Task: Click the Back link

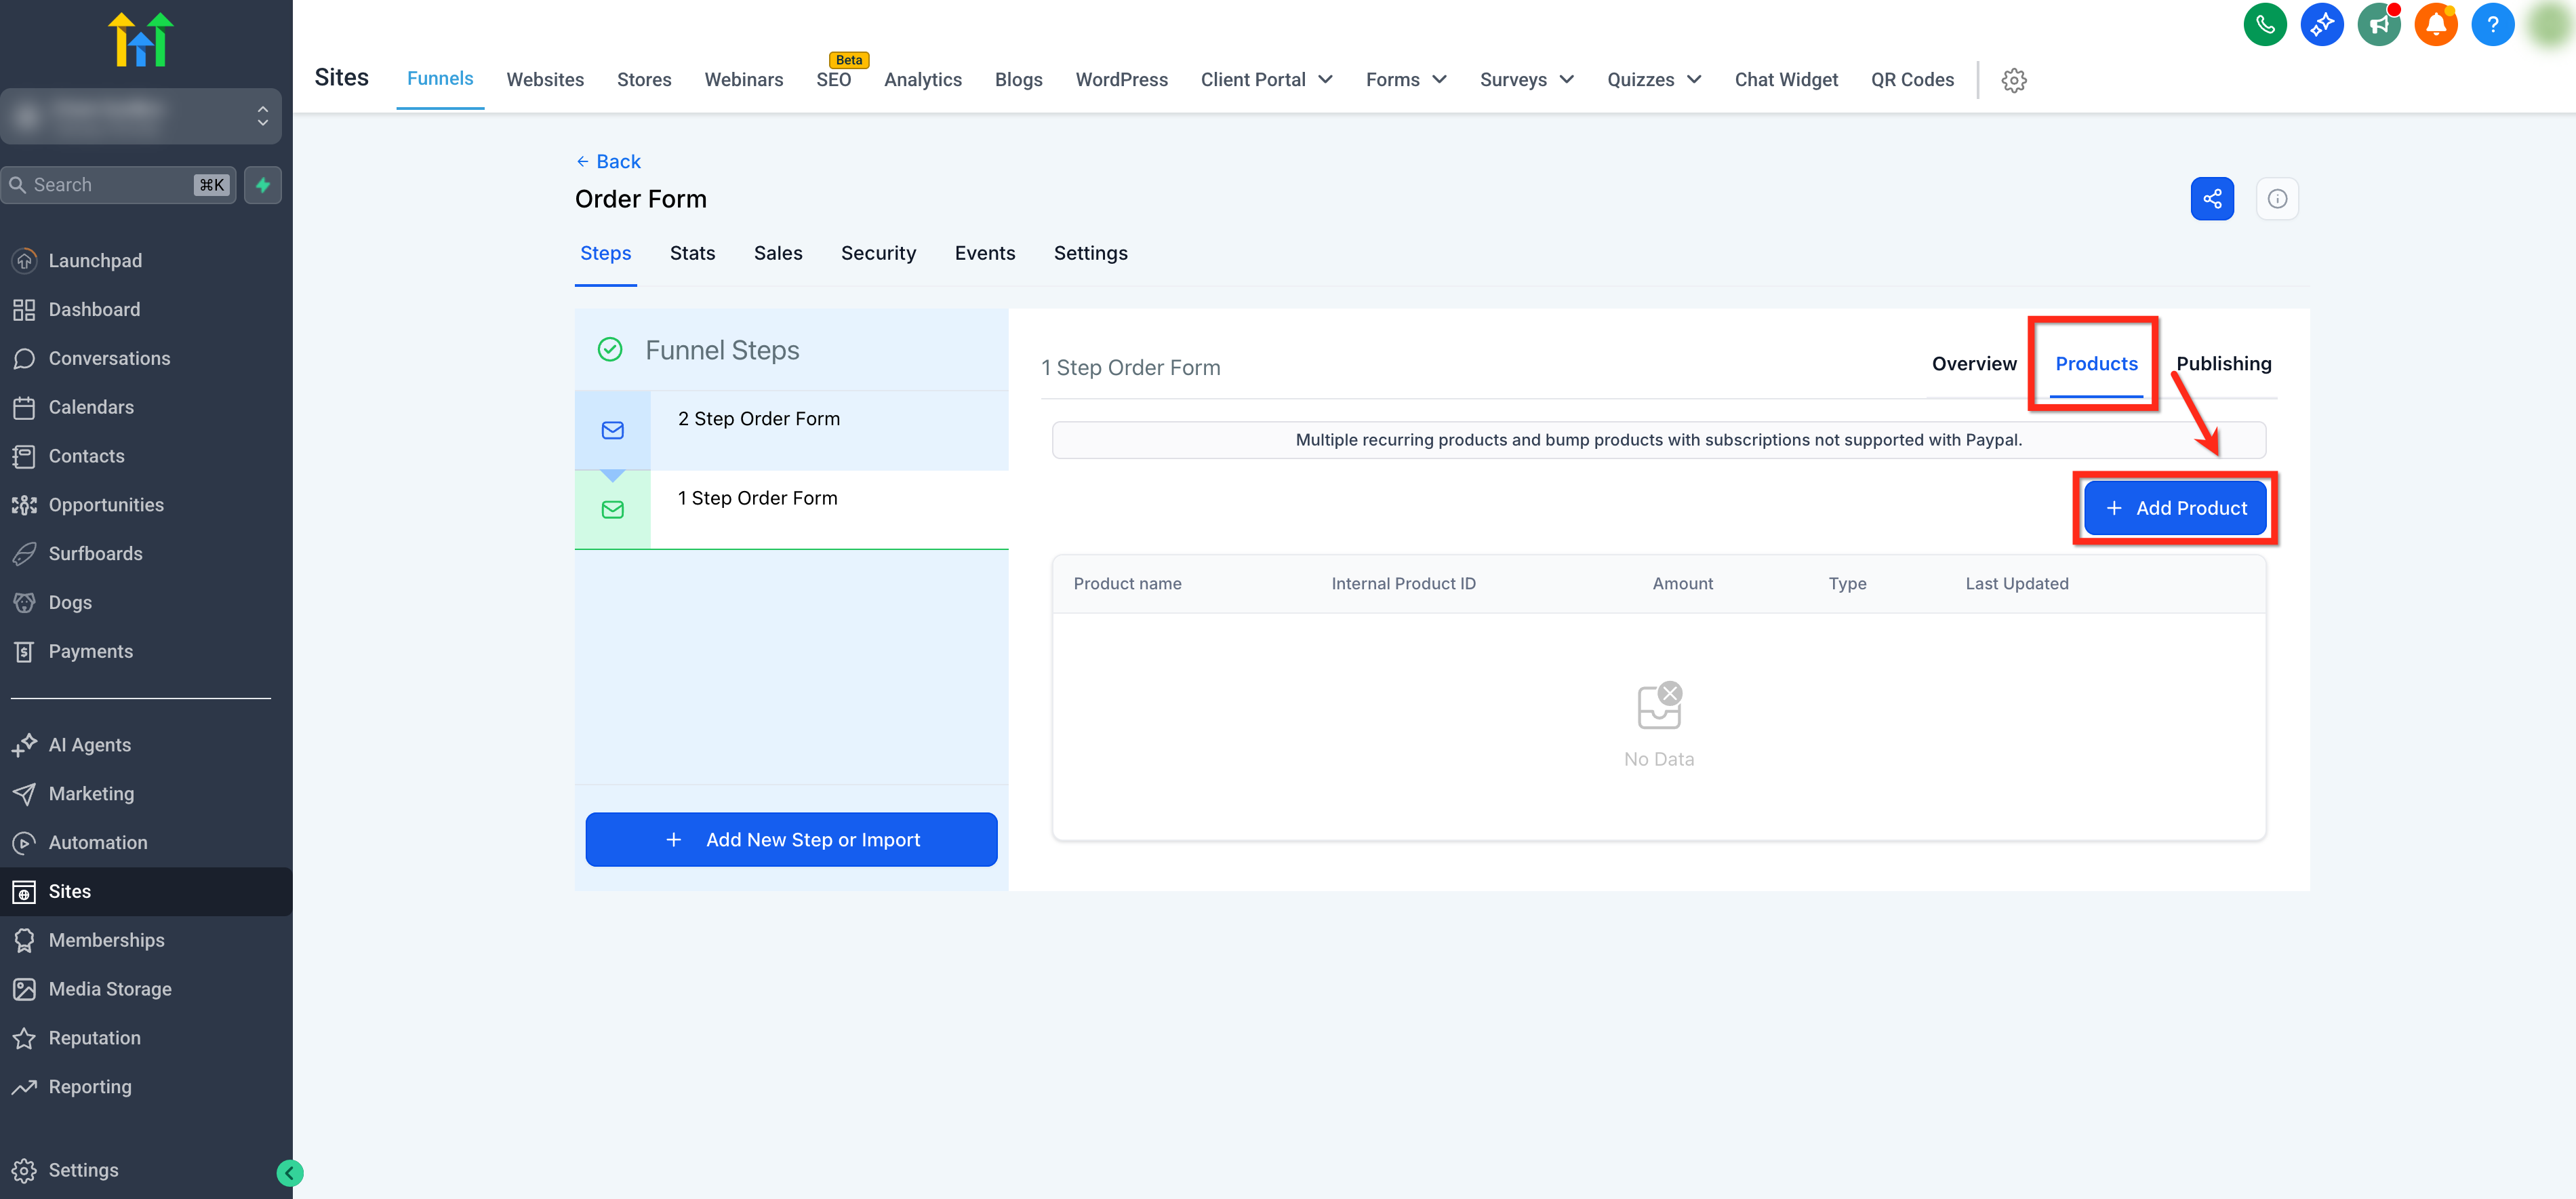Action: (x=608, y=161)
